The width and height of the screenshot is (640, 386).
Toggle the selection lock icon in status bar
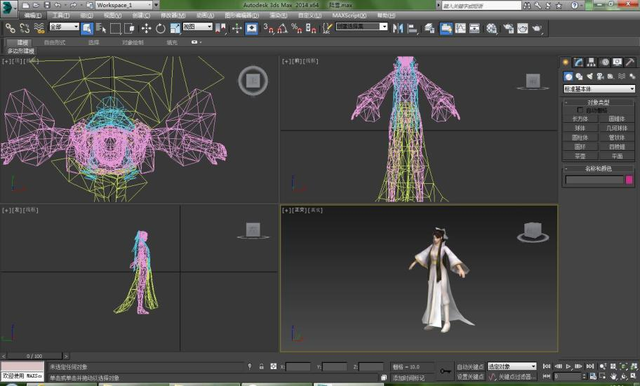click(261, 366)
